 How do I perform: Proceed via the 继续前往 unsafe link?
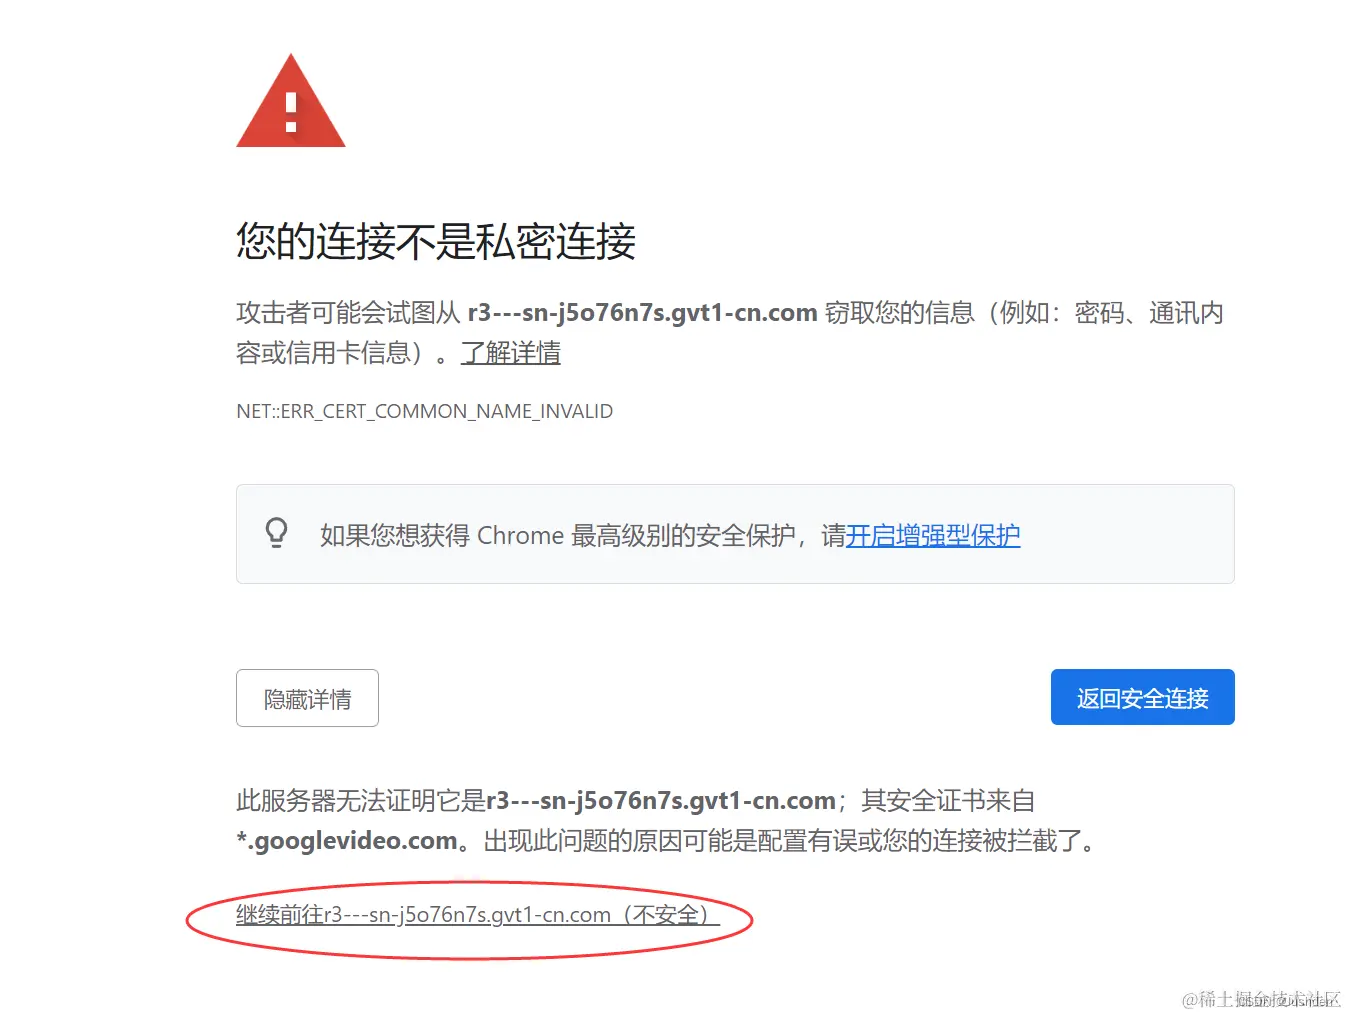[x=478, y=915]
